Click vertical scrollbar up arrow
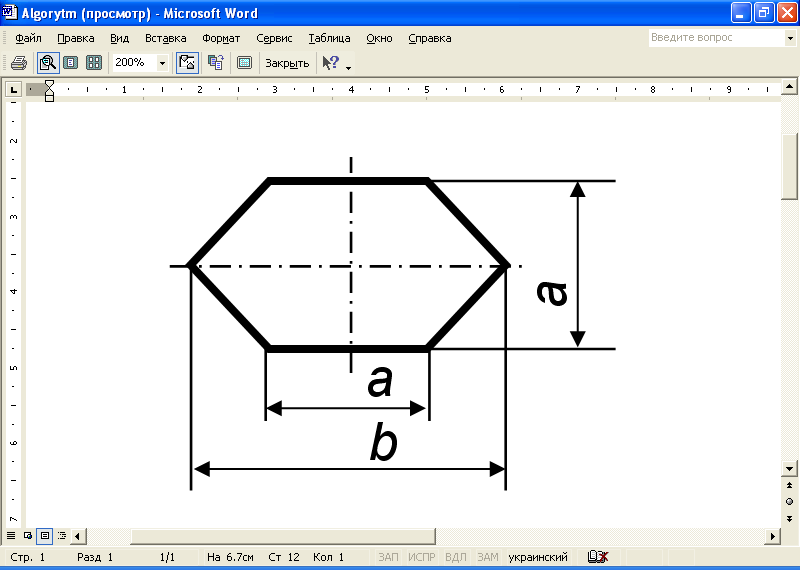800x570 pixels. pyautogui.click(x=789, y=87)
